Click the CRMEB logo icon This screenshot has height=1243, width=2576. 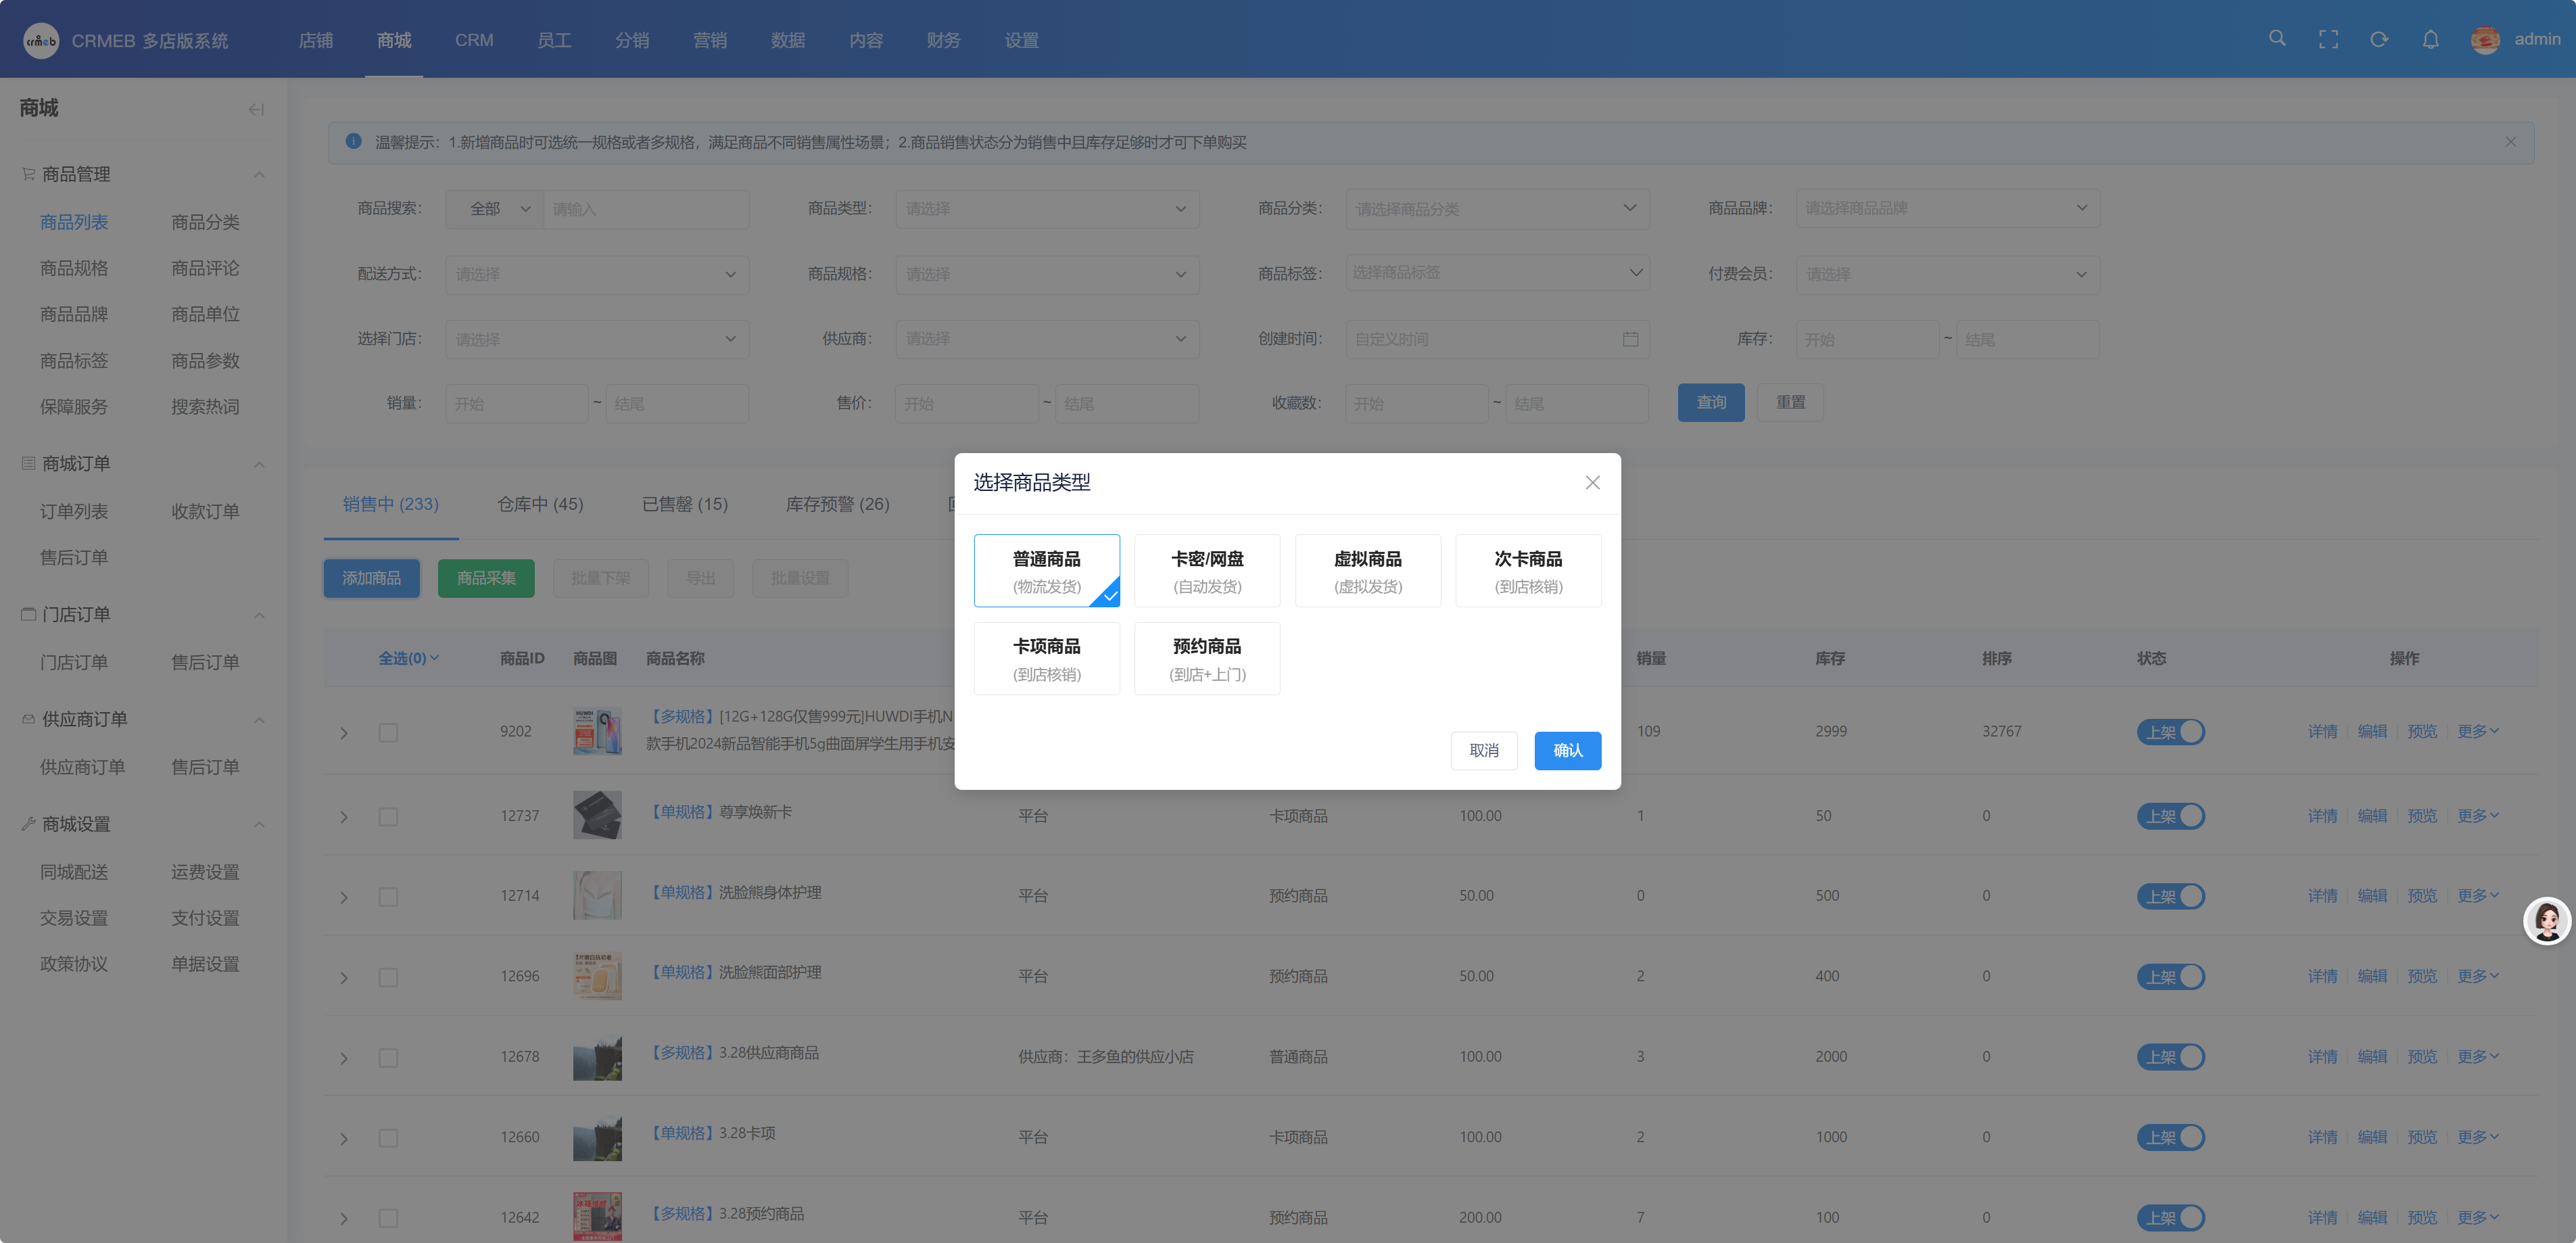[41, 40]
